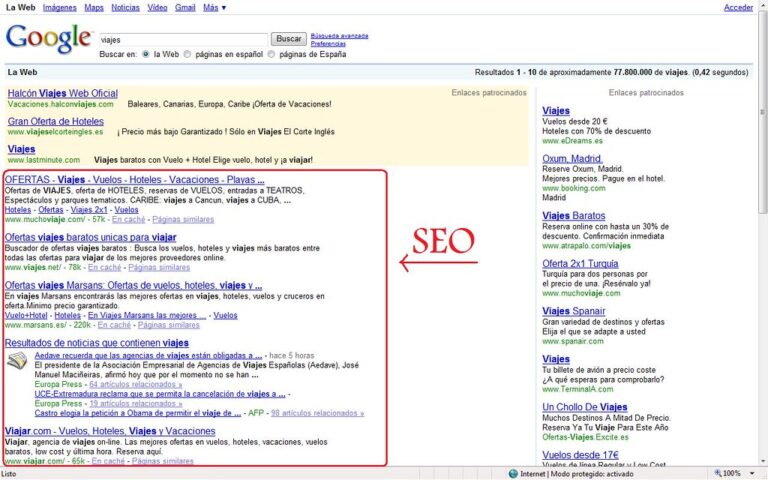Open Noticias in top navigation
The width and height of the screenshot is (768, 480).
pyautogui.click(x=125, y=8)
